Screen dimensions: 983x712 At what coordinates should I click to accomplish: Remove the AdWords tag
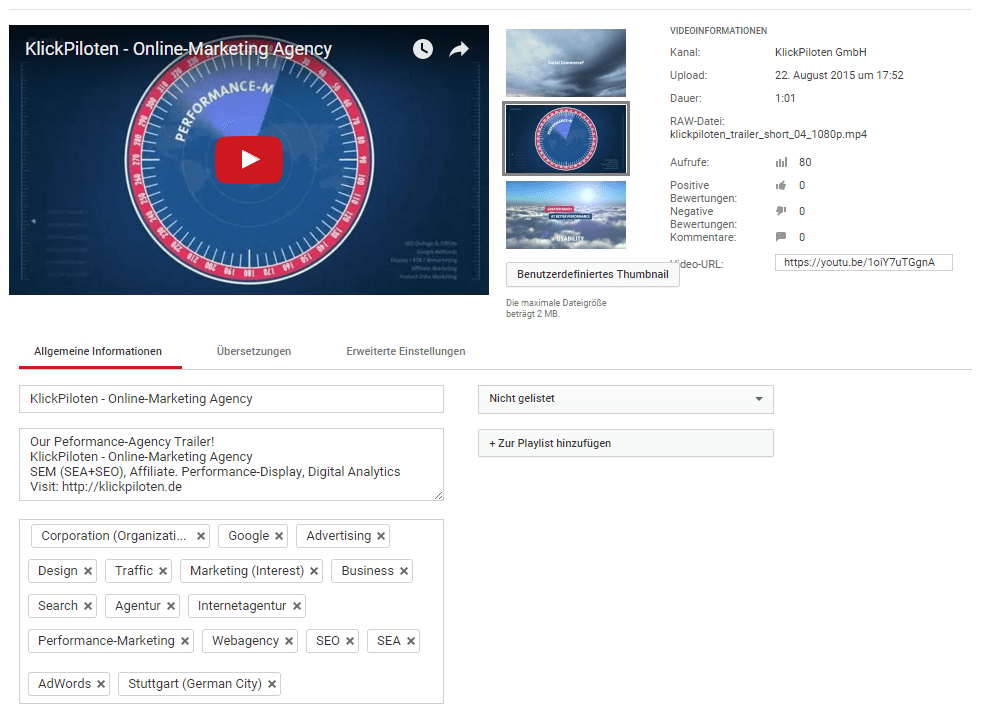pos(100,684)
